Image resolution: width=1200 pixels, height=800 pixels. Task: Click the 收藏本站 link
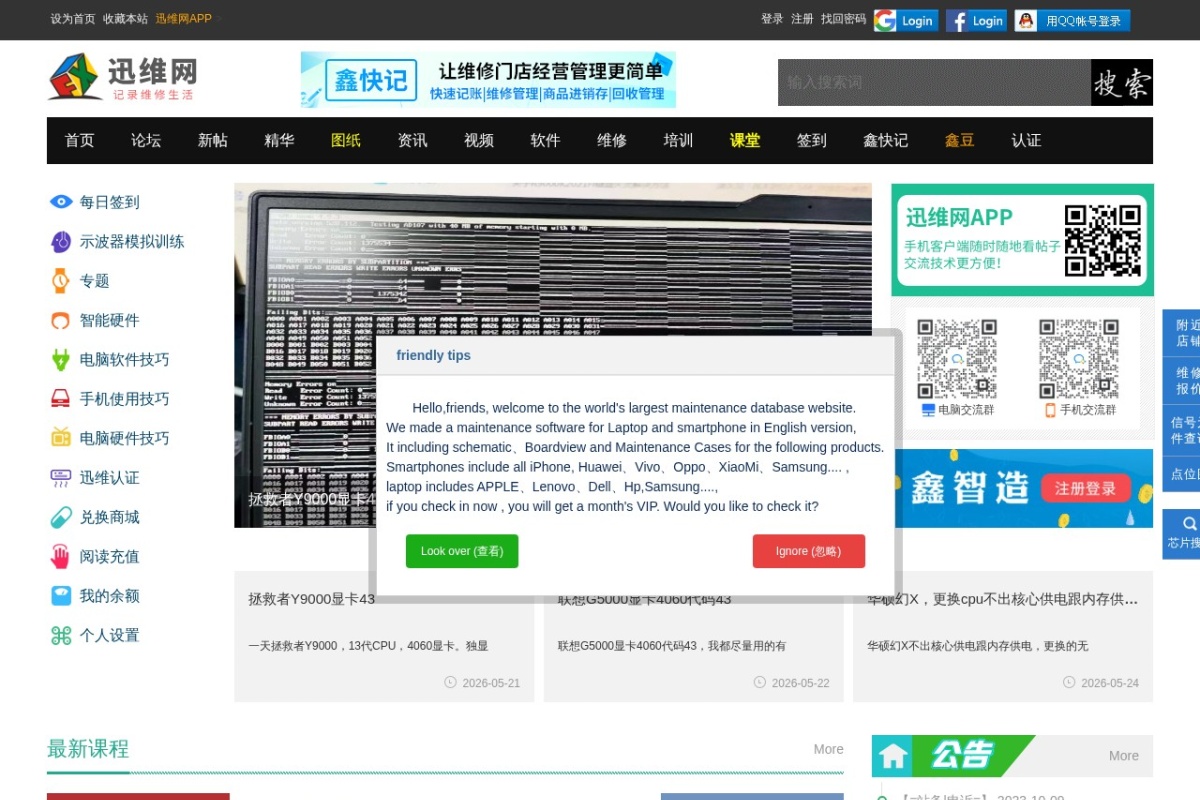tap(125, 19)
